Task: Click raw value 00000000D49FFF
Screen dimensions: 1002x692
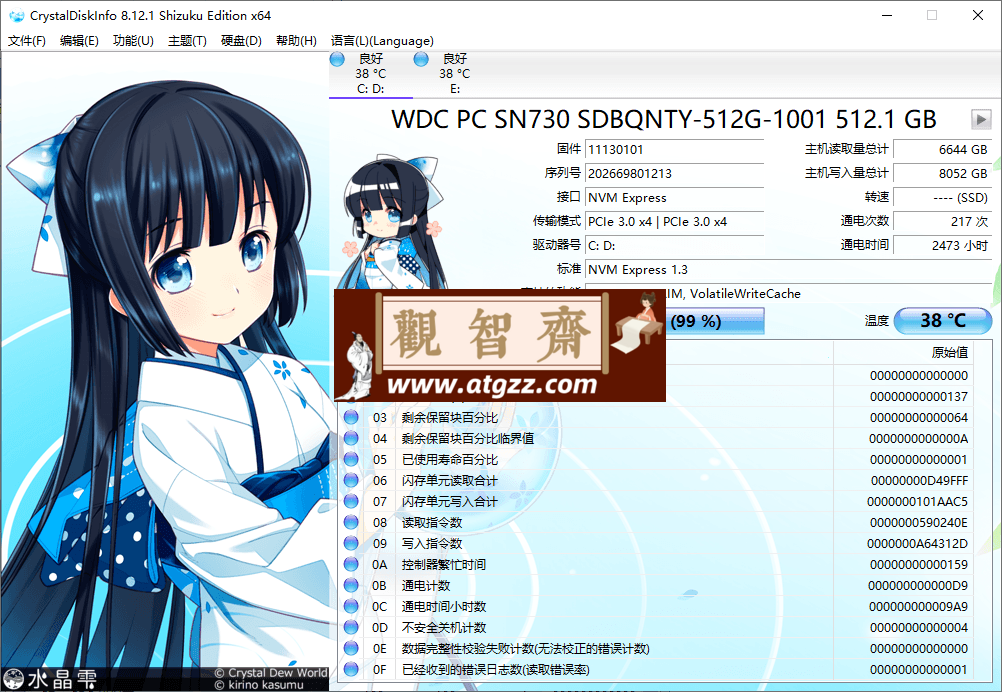Action: (x=919, y=481)
